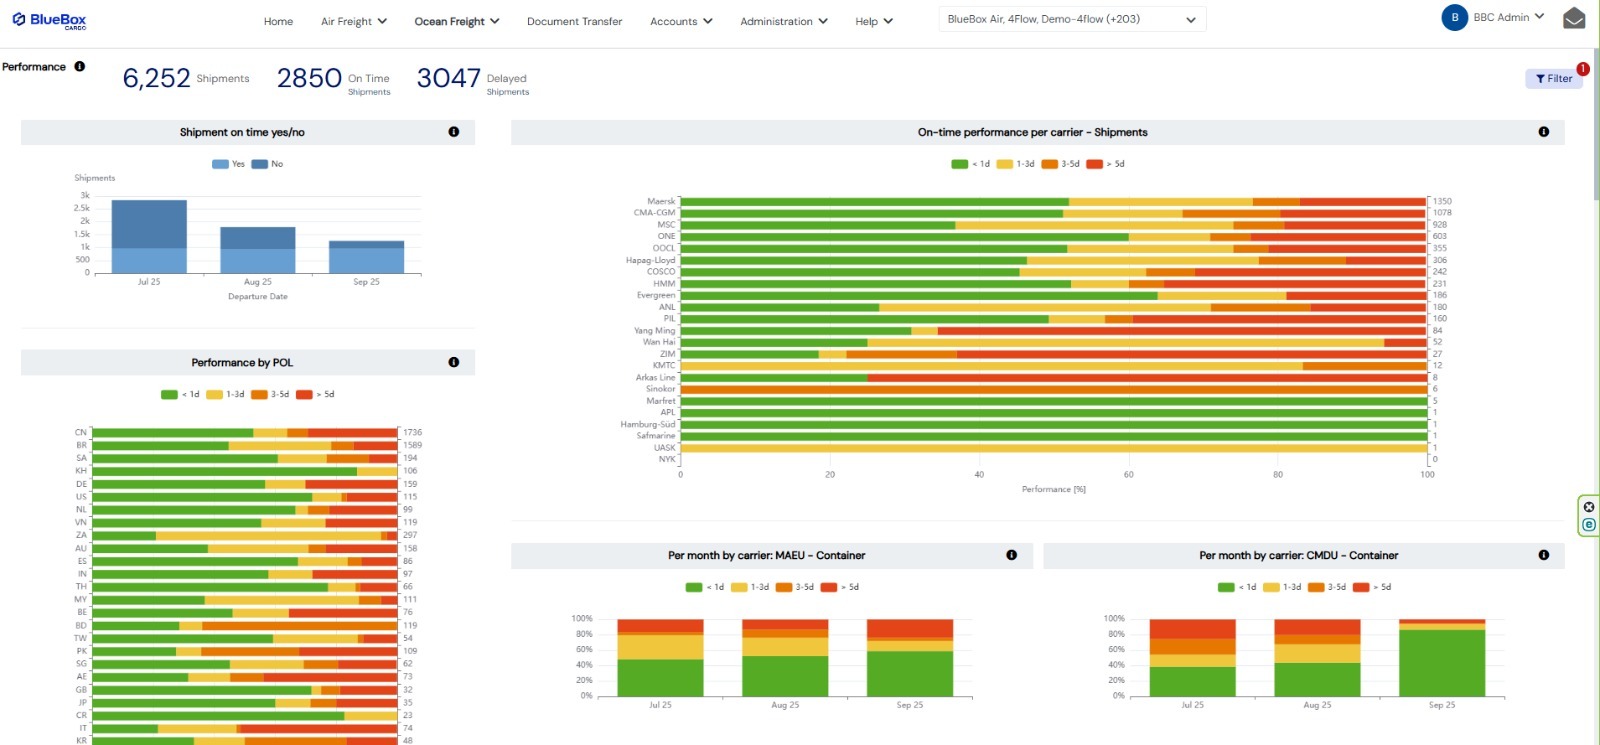Click info icon on Performance by POL panel
Viewport: 1600px width, 745px height.
coord(454,362)
